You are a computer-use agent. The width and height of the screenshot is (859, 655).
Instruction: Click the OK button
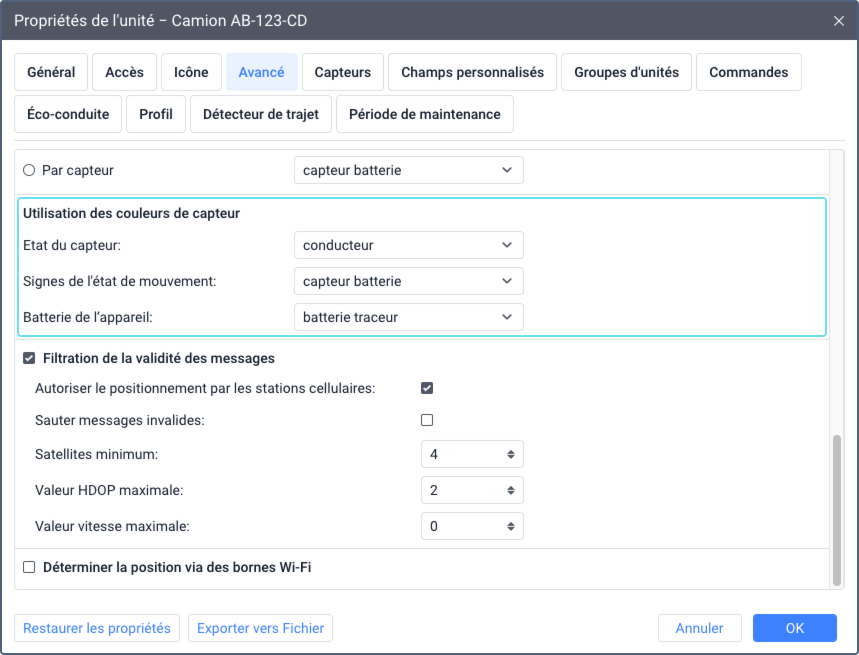click(x=794, y=628)
